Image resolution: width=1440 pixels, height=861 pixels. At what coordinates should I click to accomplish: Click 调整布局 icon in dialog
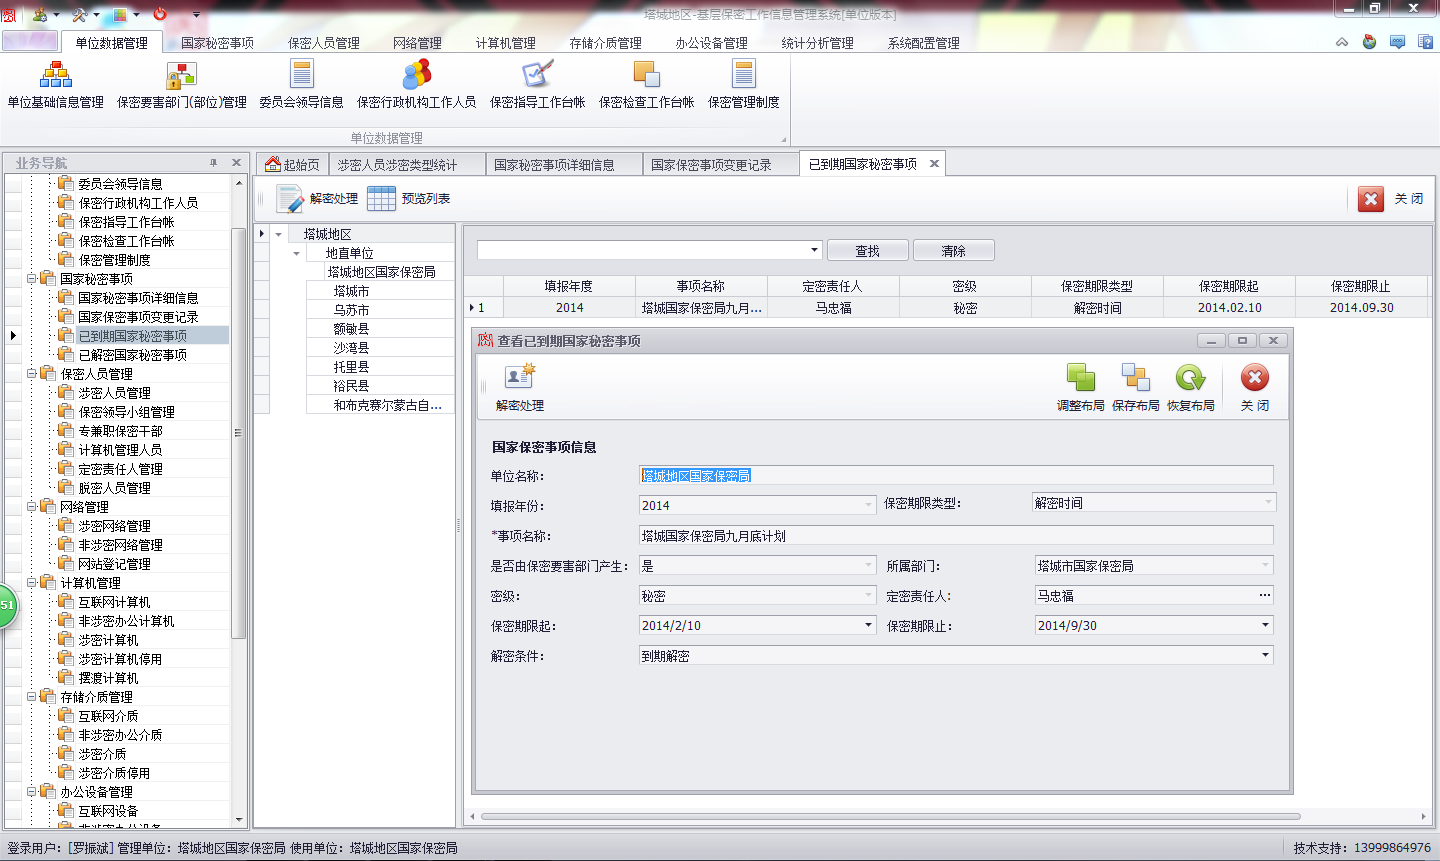pos(1080,378)
